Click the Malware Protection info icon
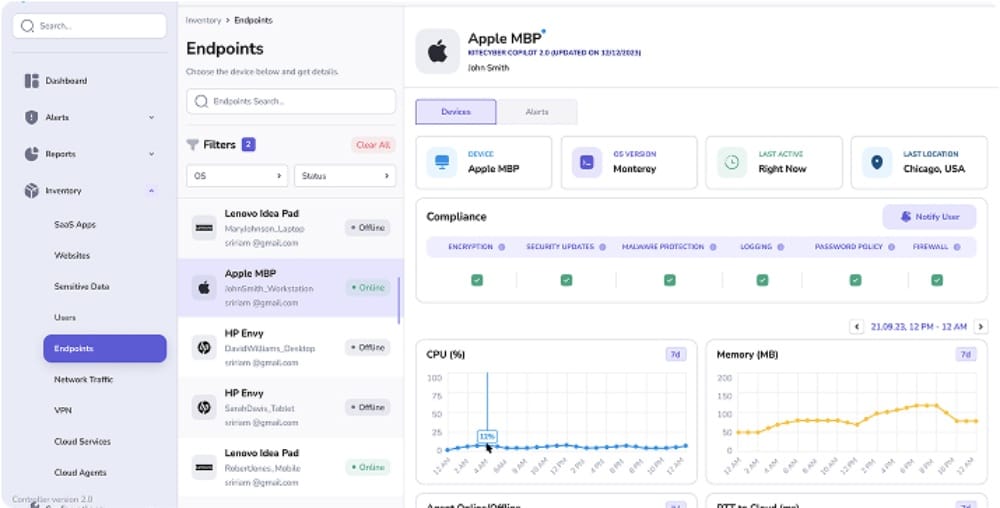Viewport: 1000px width, 508px height. point(713,247)
